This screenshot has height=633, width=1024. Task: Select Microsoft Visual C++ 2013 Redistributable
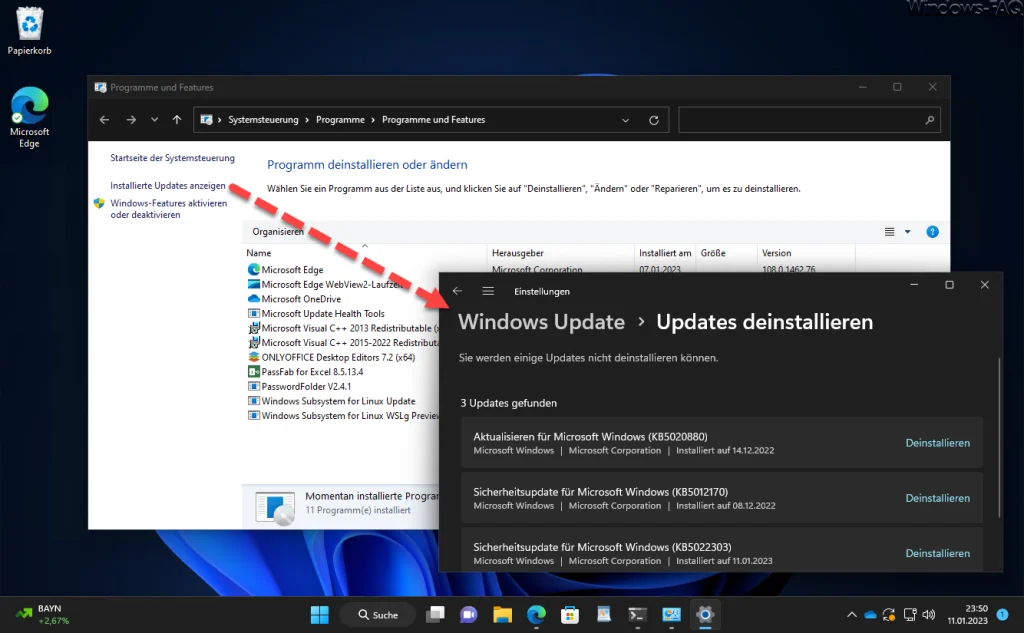pos(344,328)
